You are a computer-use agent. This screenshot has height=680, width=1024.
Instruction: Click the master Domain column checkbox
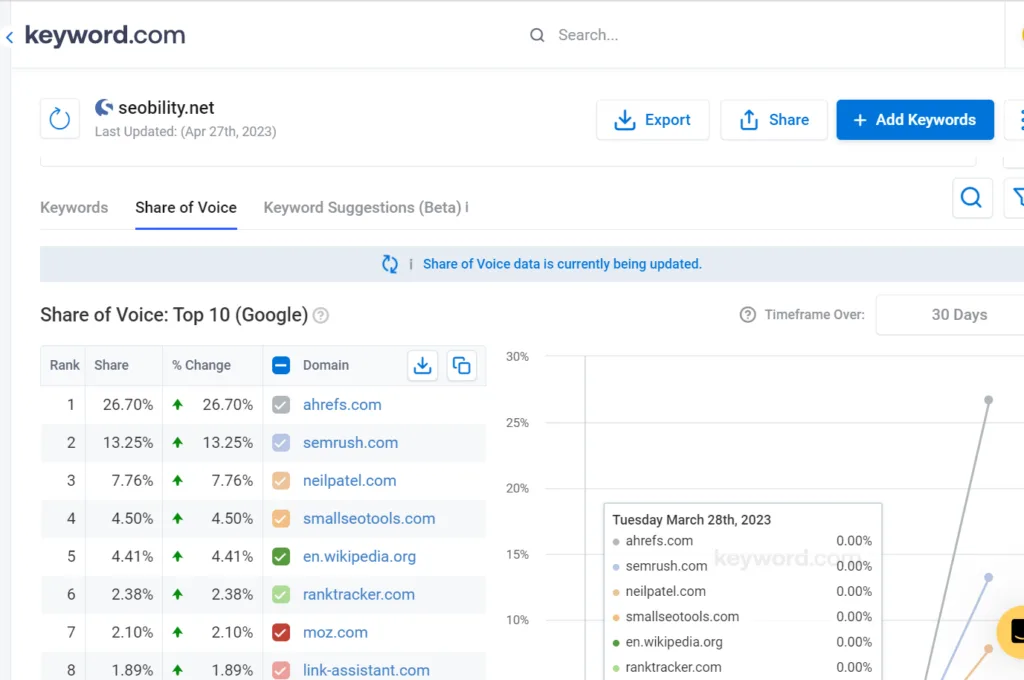(x=280, y=365)
